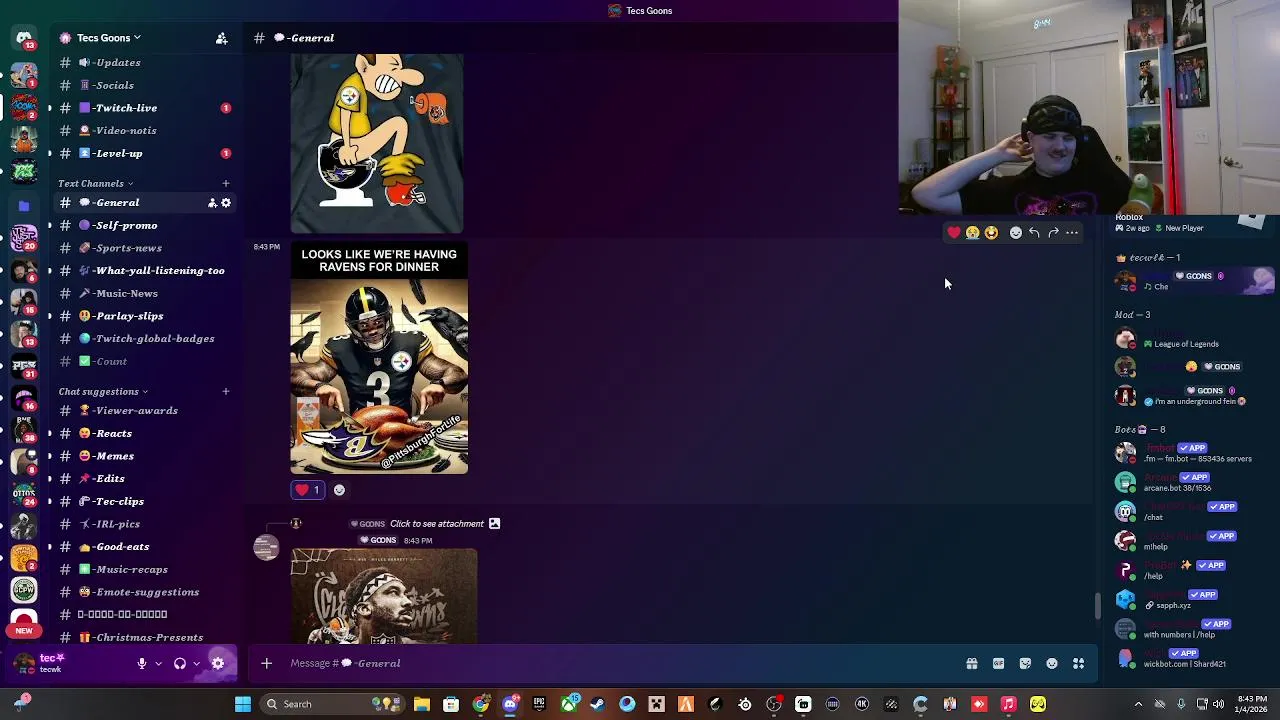Toggle headphones deafen

pos(180,663)
